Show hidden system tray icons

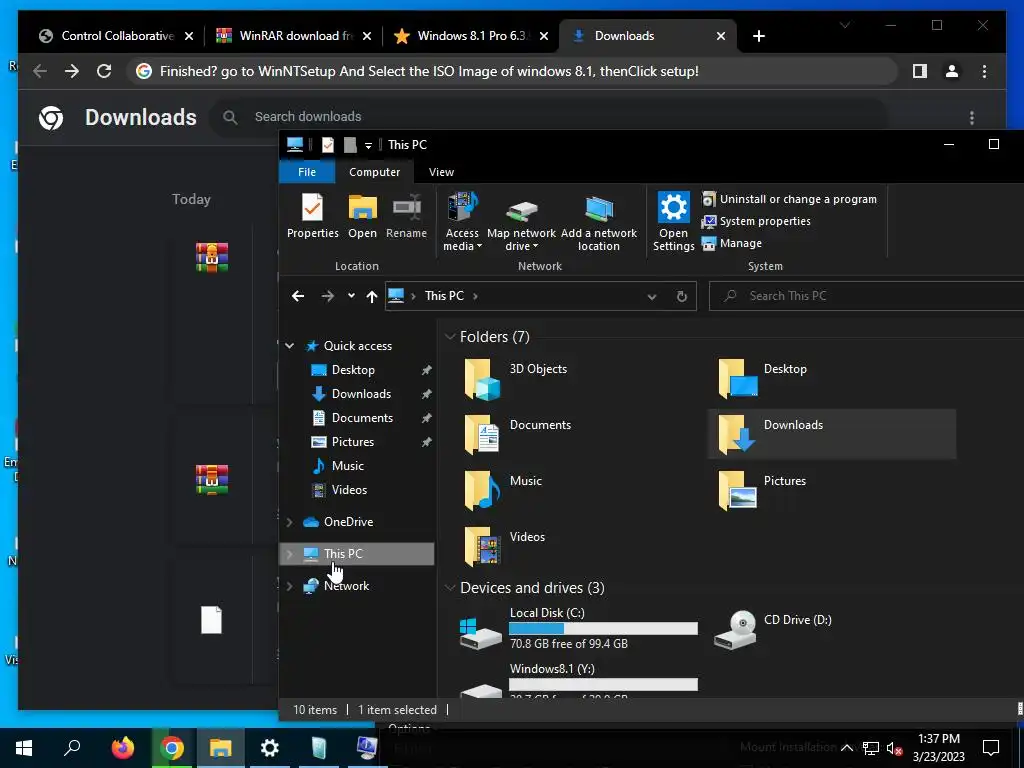[846, 748]
